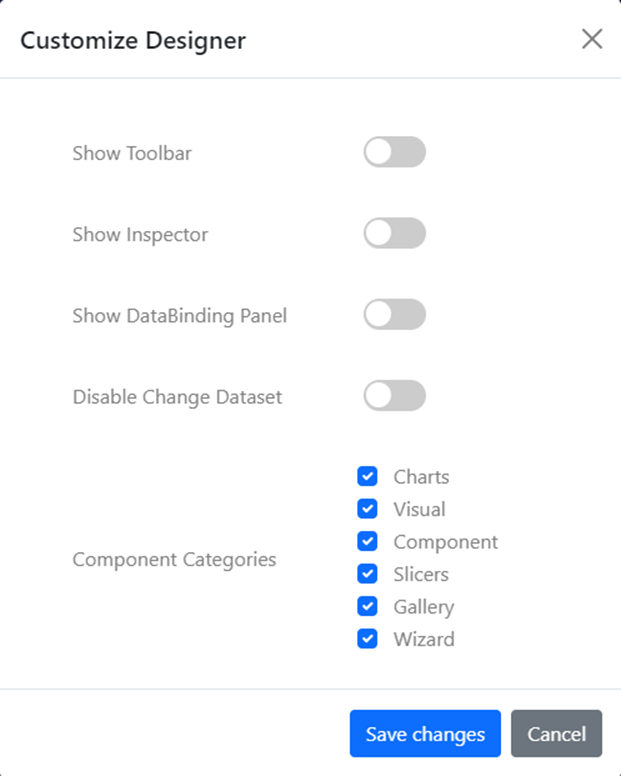The width and height of the screenshot is (621, 776).
Task: Click the Slicers label text
Action: point(421,575)
